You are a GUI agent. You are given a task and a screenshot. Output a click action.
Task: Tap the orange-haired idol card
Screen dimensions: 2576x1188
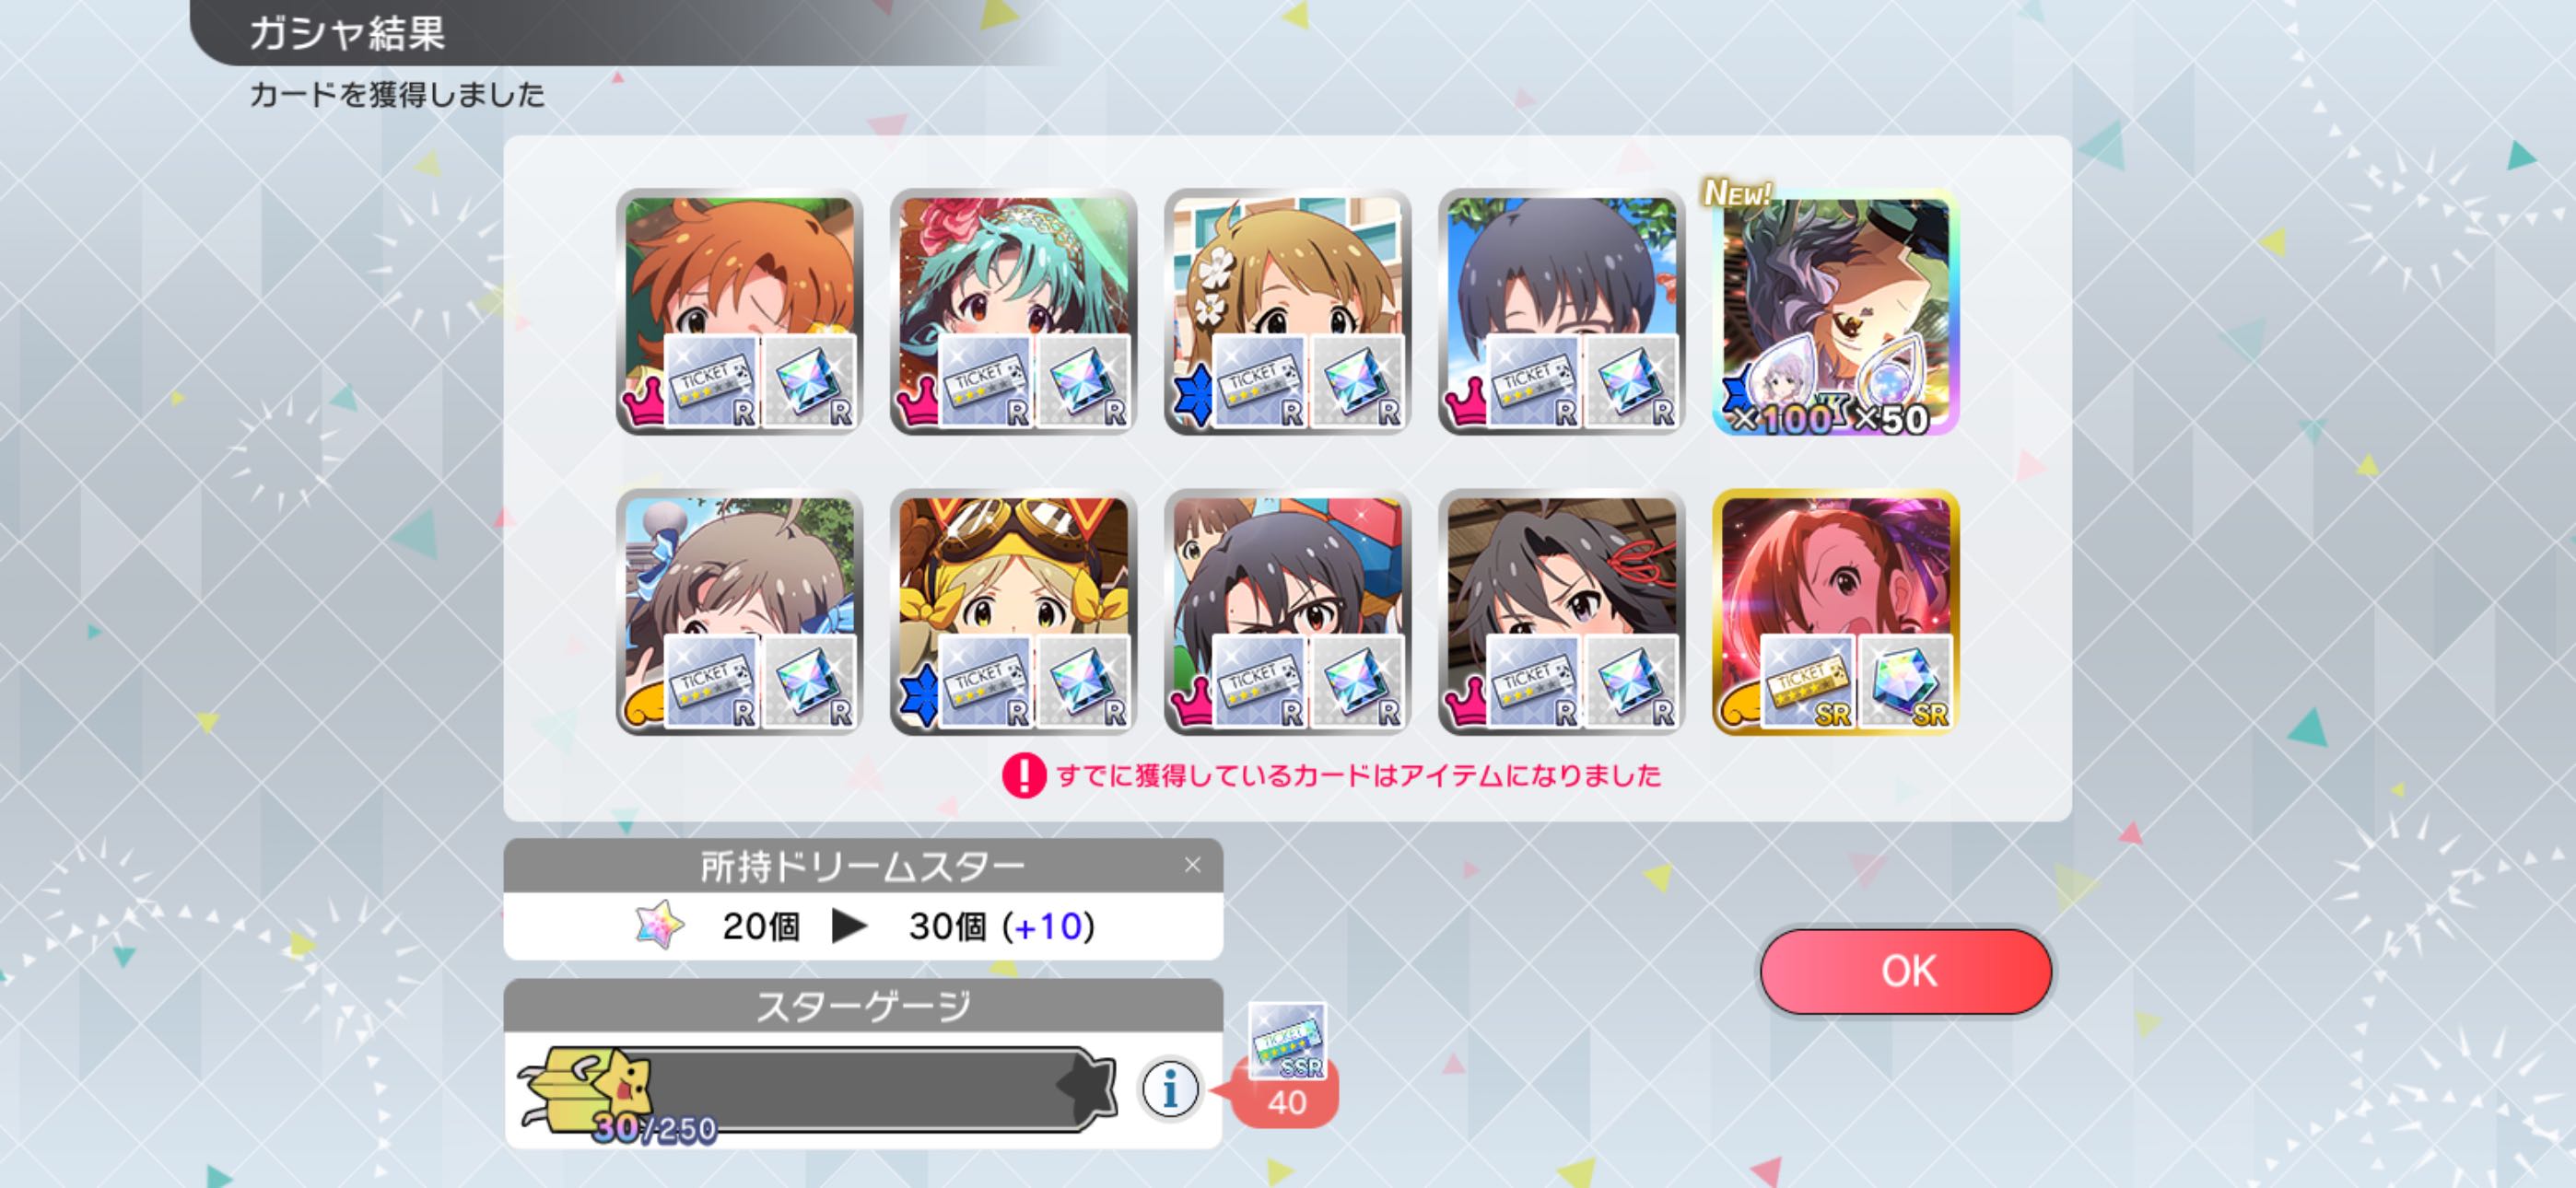pyautogui.click(x=739, y=311)
